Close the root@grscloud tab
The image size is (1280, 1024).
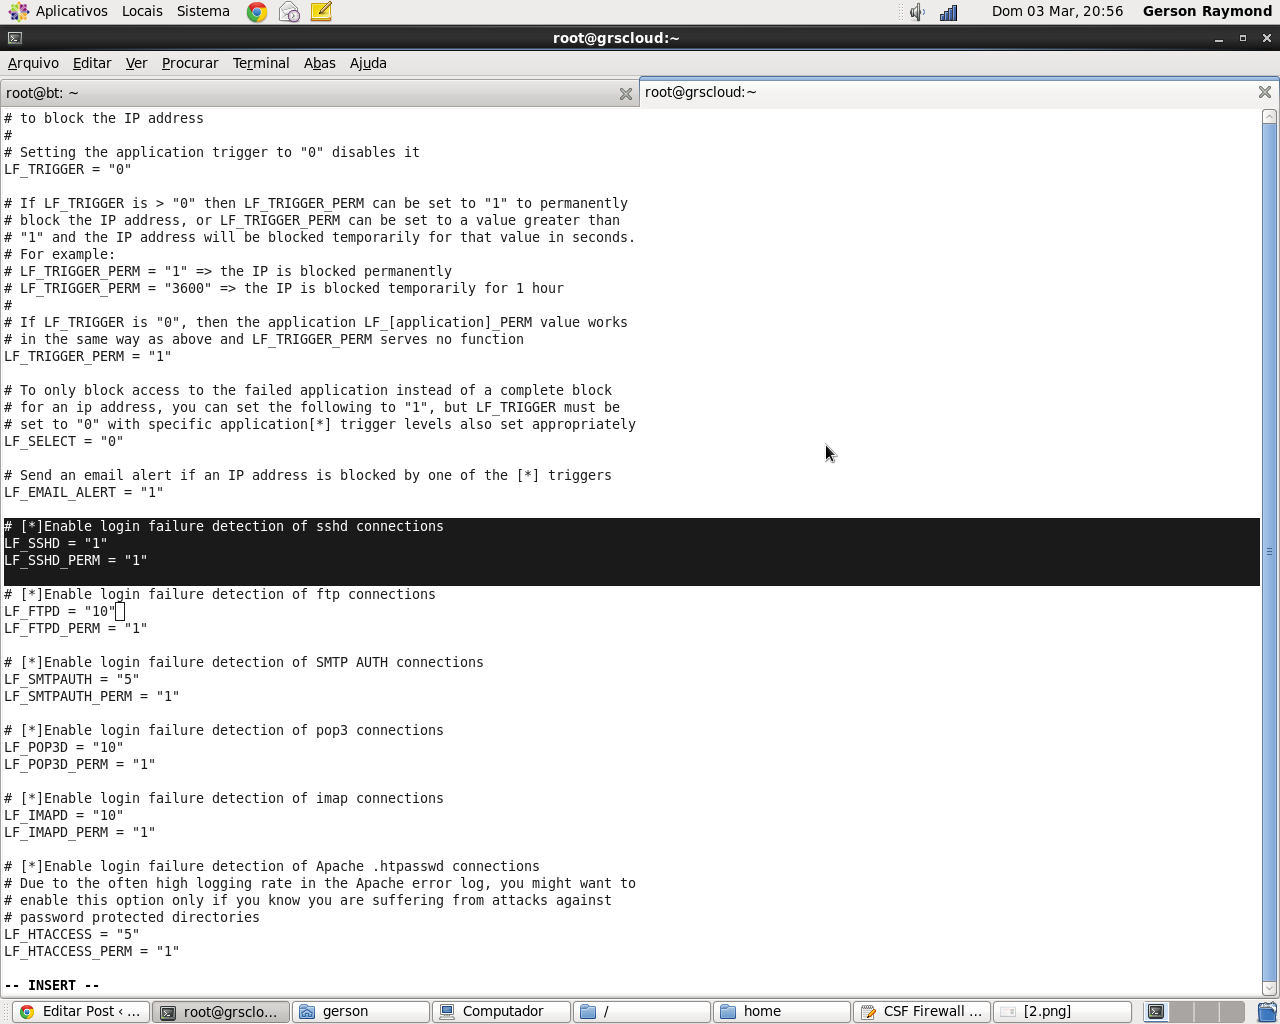(1265, 92)
